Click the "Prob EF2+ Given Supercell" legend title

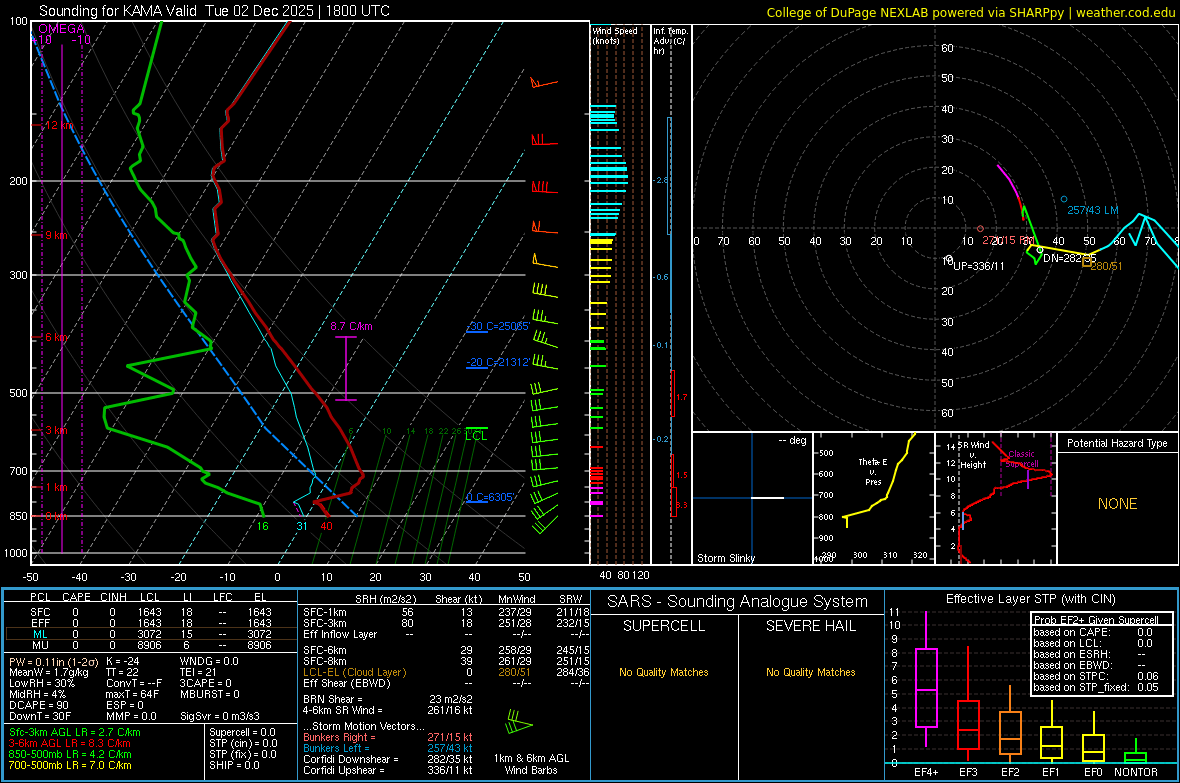click(1096, 620)
